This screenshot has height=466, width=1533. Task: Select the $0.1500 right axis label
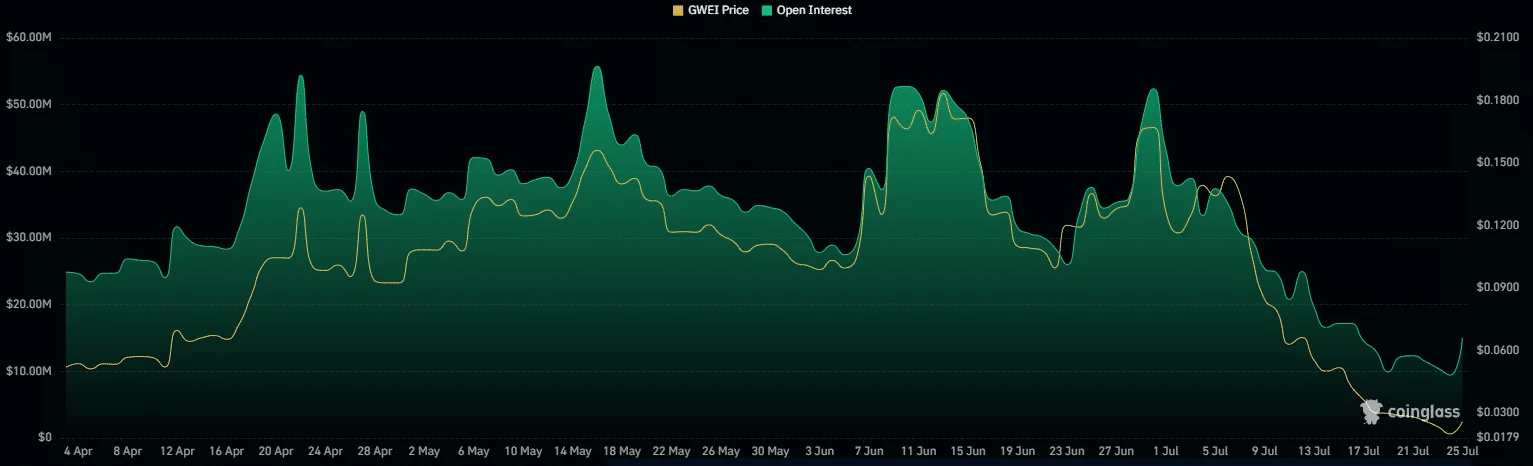tap(1497, 162)
